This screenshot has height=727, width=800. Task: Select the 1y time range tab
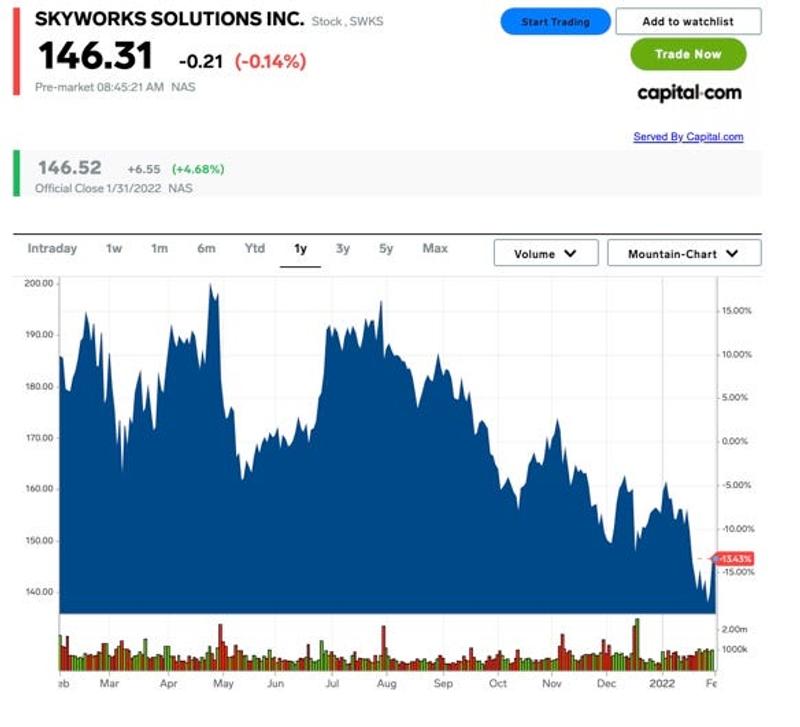coord(301,249)
